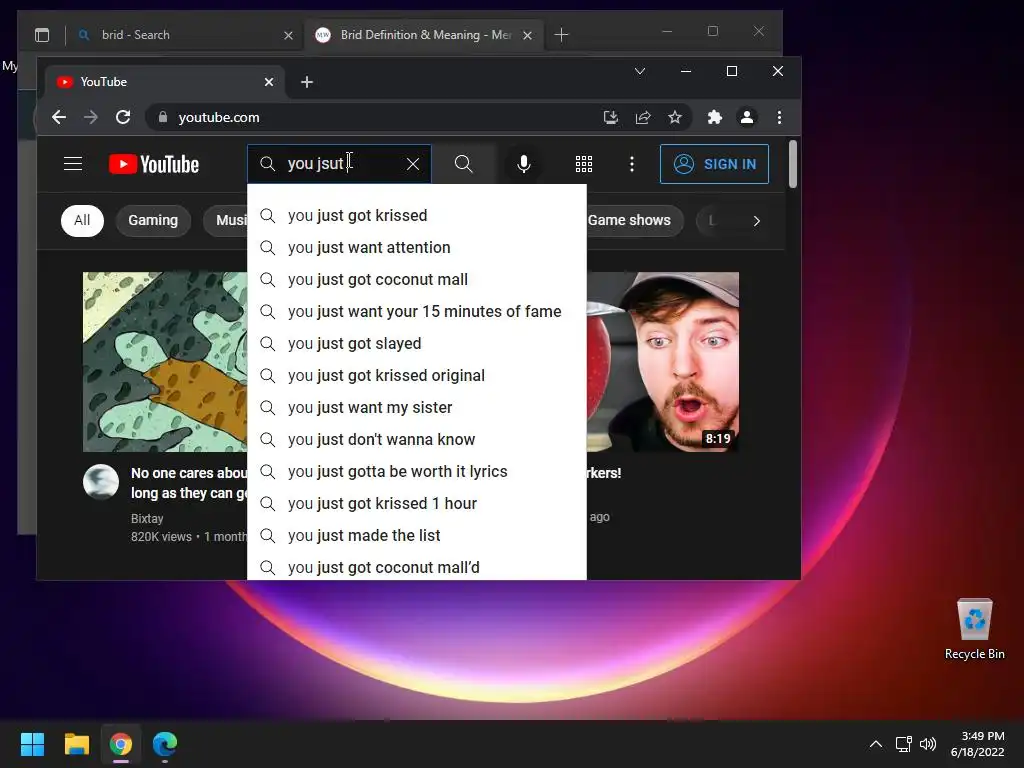The height and width of the screenshot is (768, 1024).
Task: Click the Chrome forward arrow
Action: pyautogui.click(x=91, y=118)
